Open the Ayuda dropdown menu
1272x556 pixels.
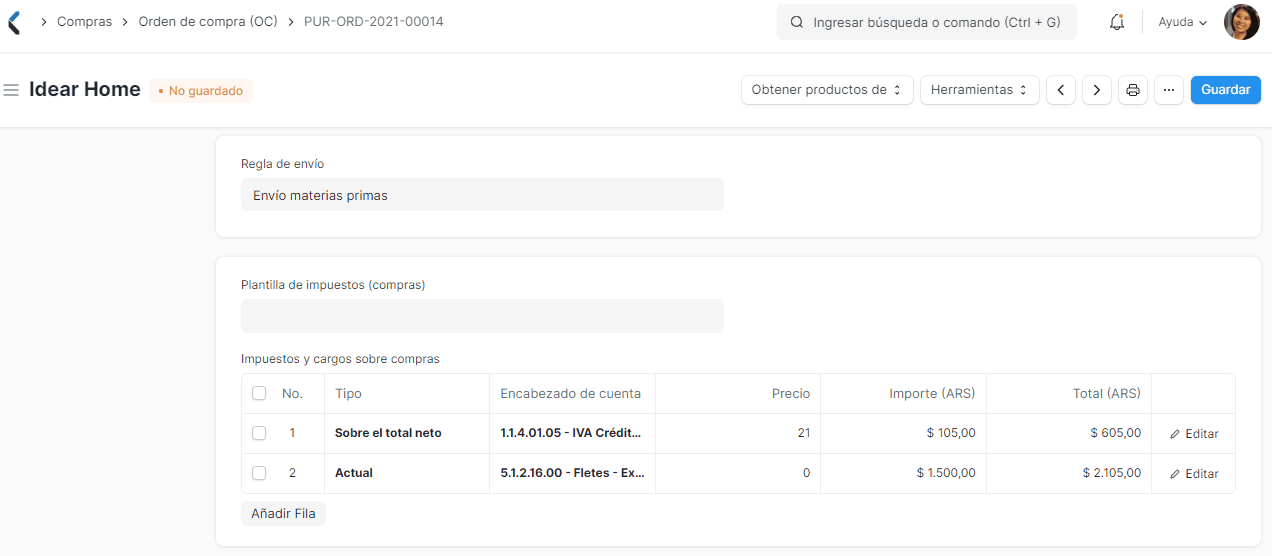pos(1183,22)
